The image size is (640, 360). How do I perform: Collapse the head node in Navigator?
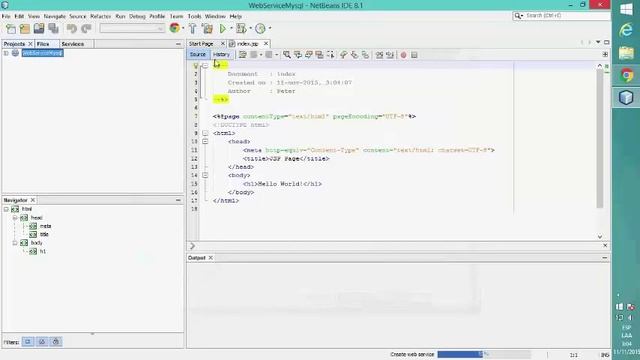[x=15, y=218]
